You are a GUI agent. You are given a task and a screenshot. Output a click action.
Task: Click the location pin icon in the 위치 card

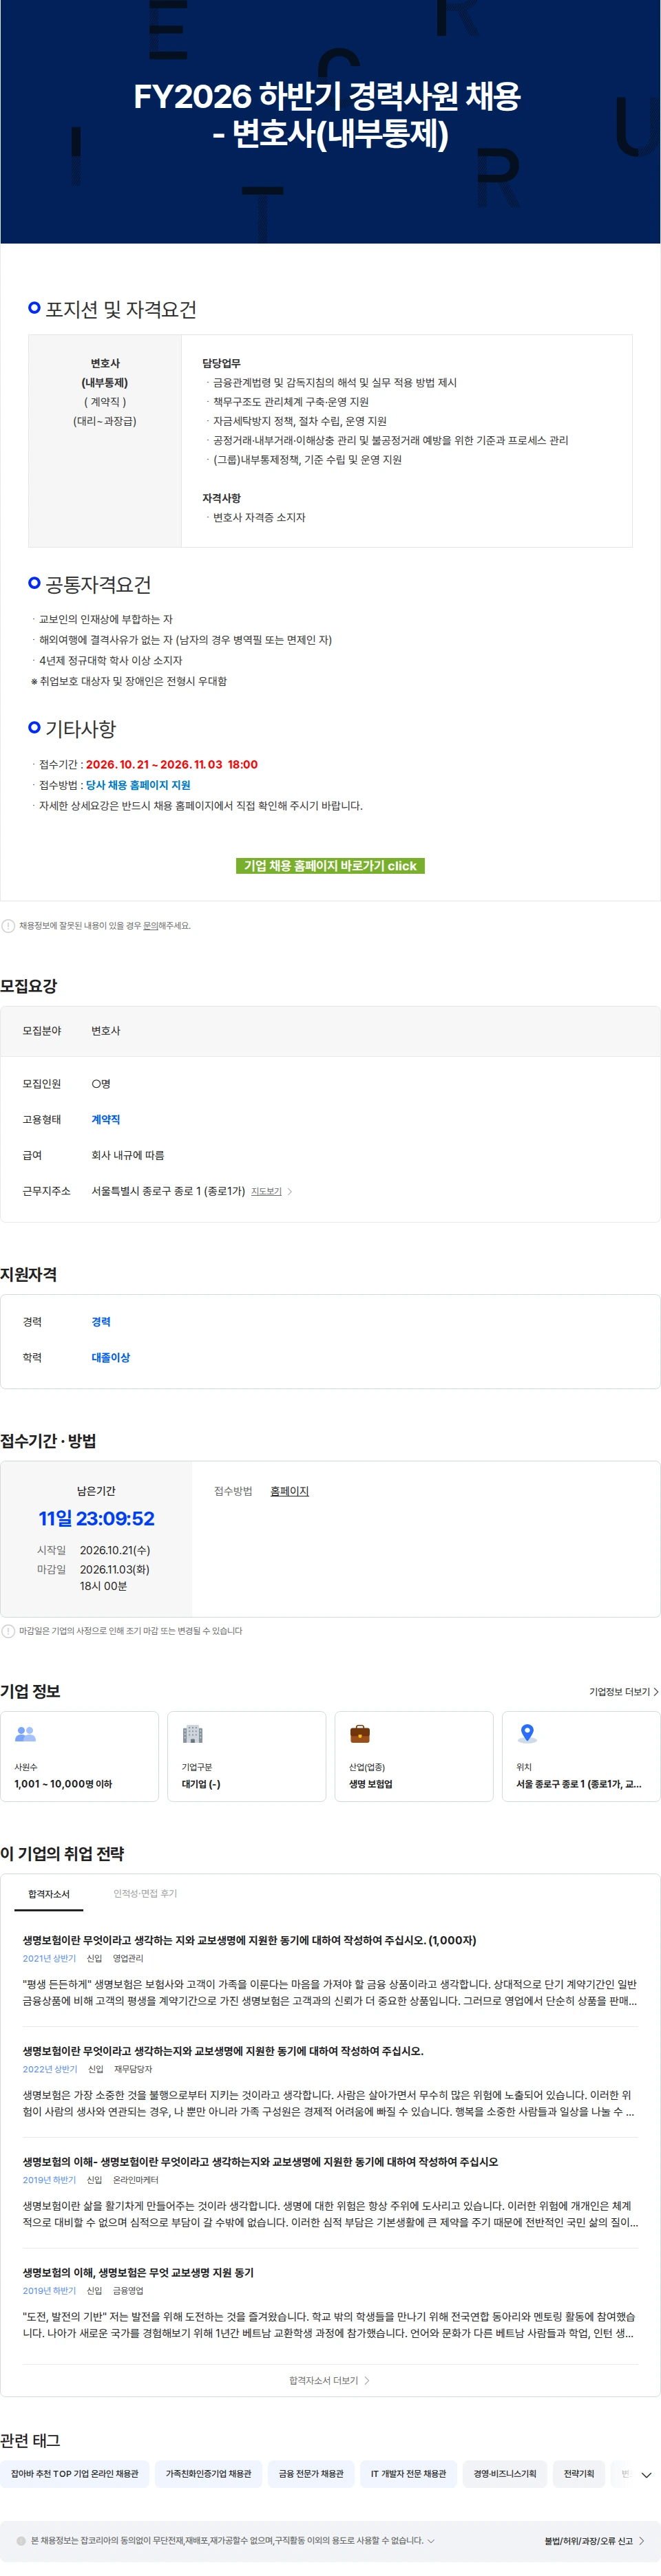[527, 1734]
